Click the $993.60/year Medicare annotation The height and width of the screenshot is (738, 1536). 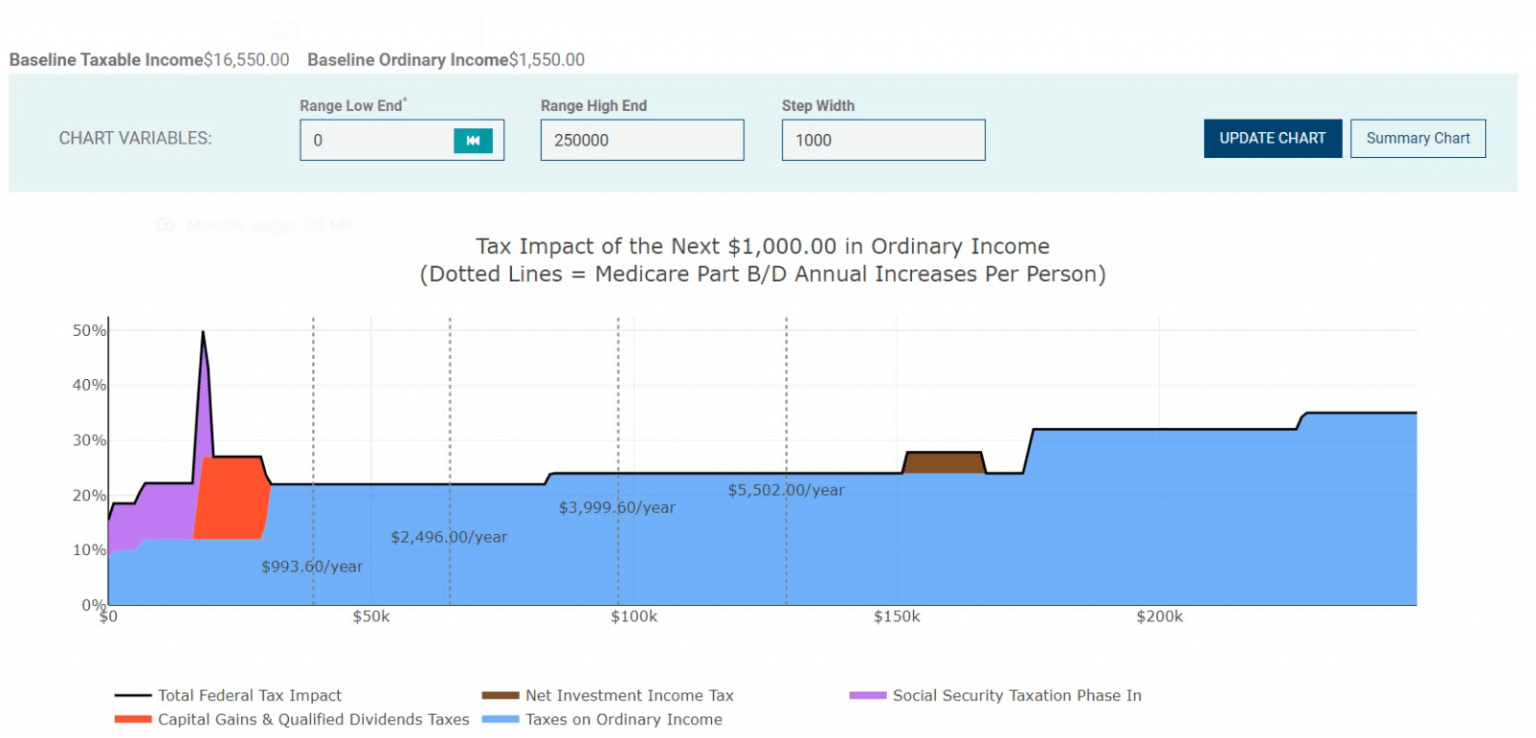coord(312,567)
